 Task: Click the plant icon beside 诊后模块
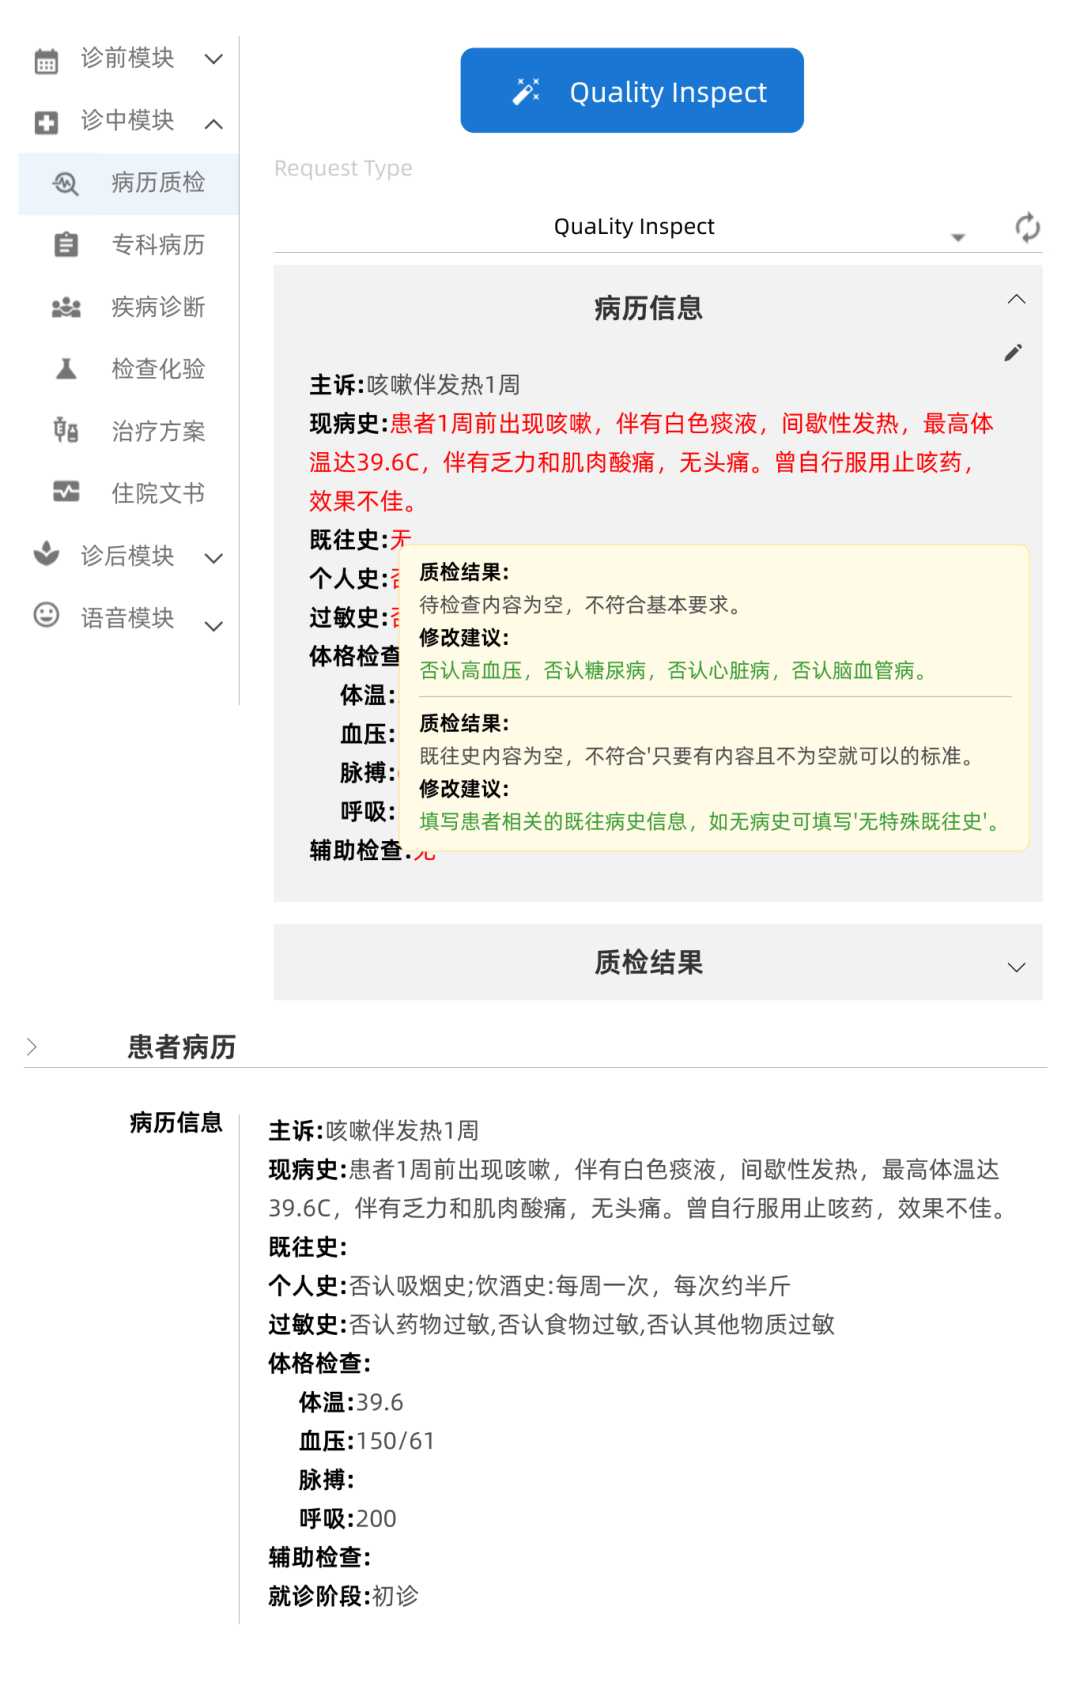(x=46, y=554)
